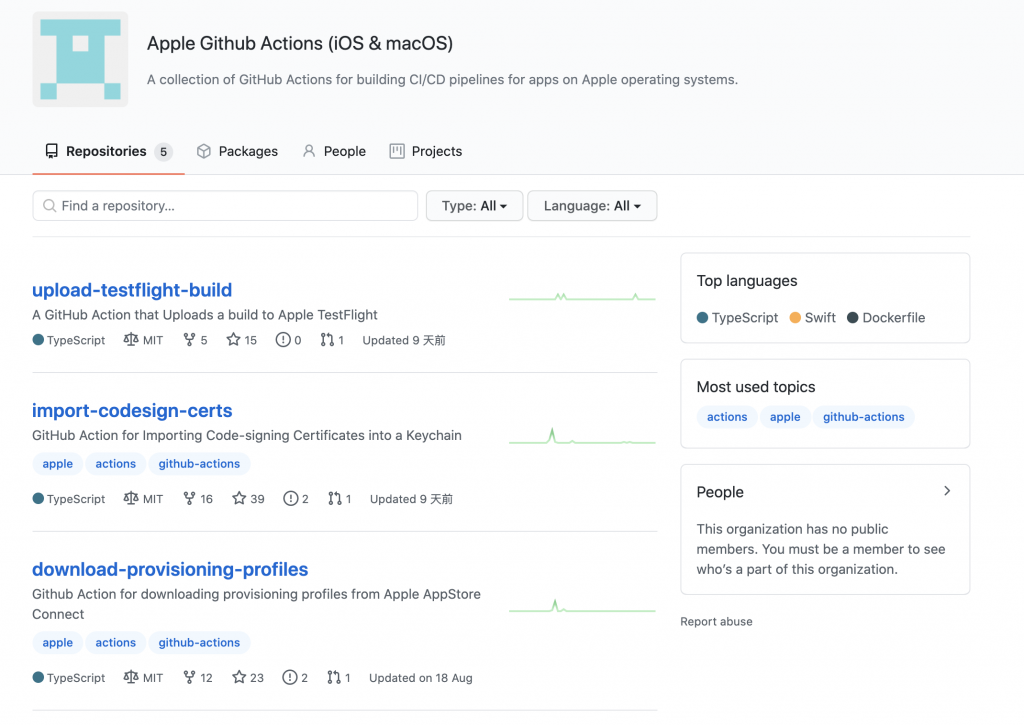
Task: View the activity graph of import-codesign-certs
Action: pyautogui.click(x=583, y=436)
